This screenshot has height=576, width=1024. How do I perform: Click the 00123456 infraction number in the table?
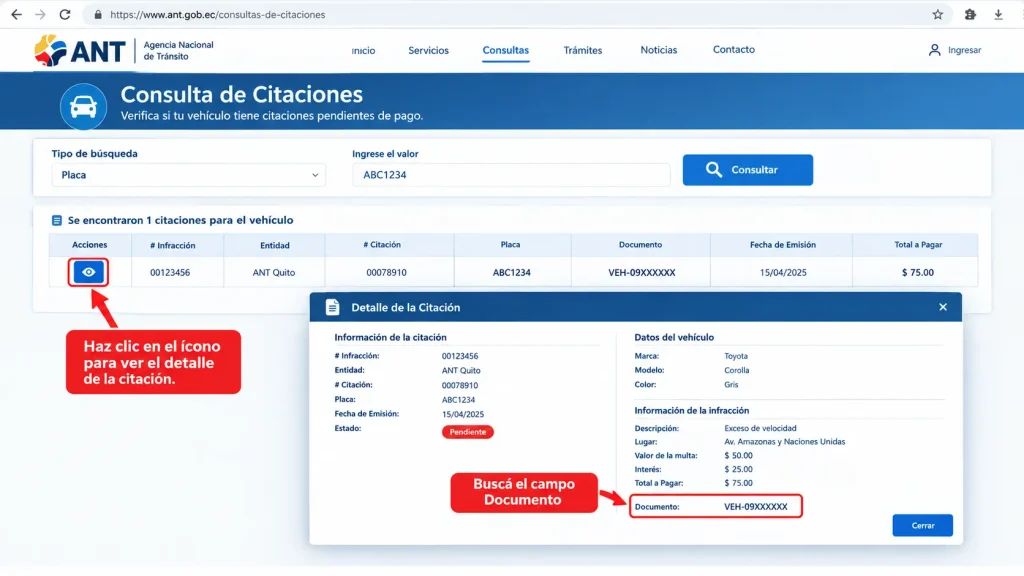click(170, 272)
